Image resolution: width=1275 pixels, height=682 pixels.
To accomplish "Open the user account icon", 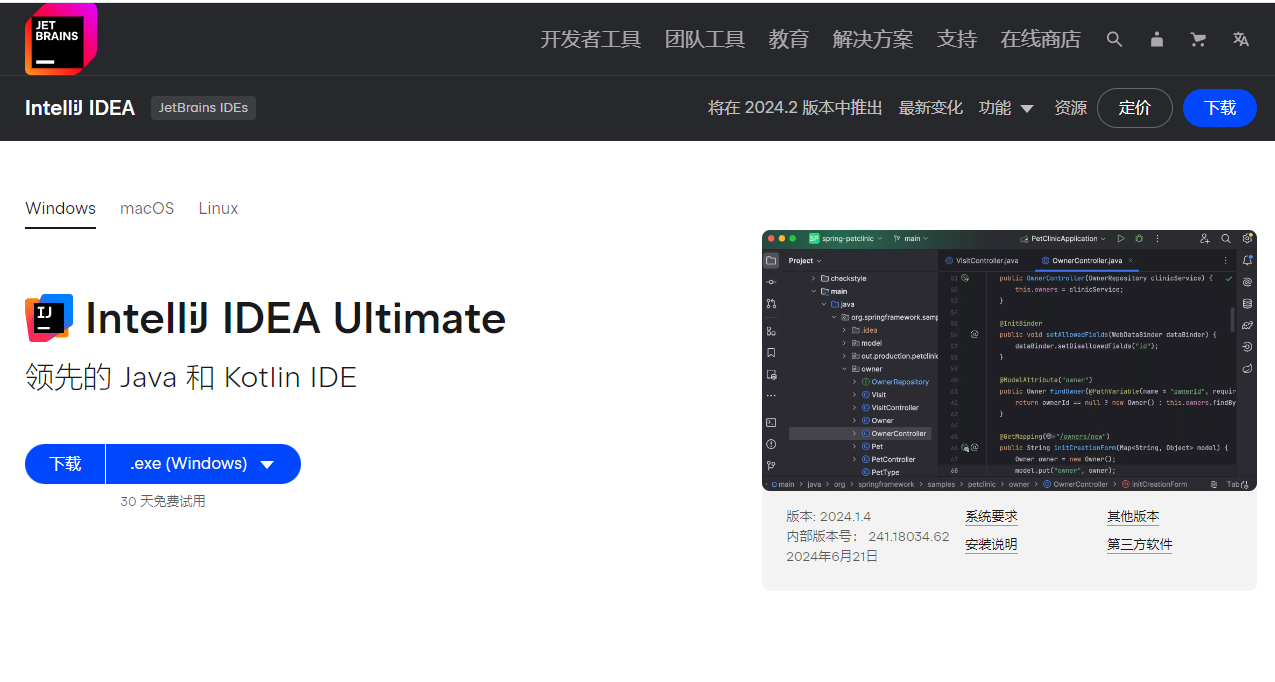I will point(1157,39).
